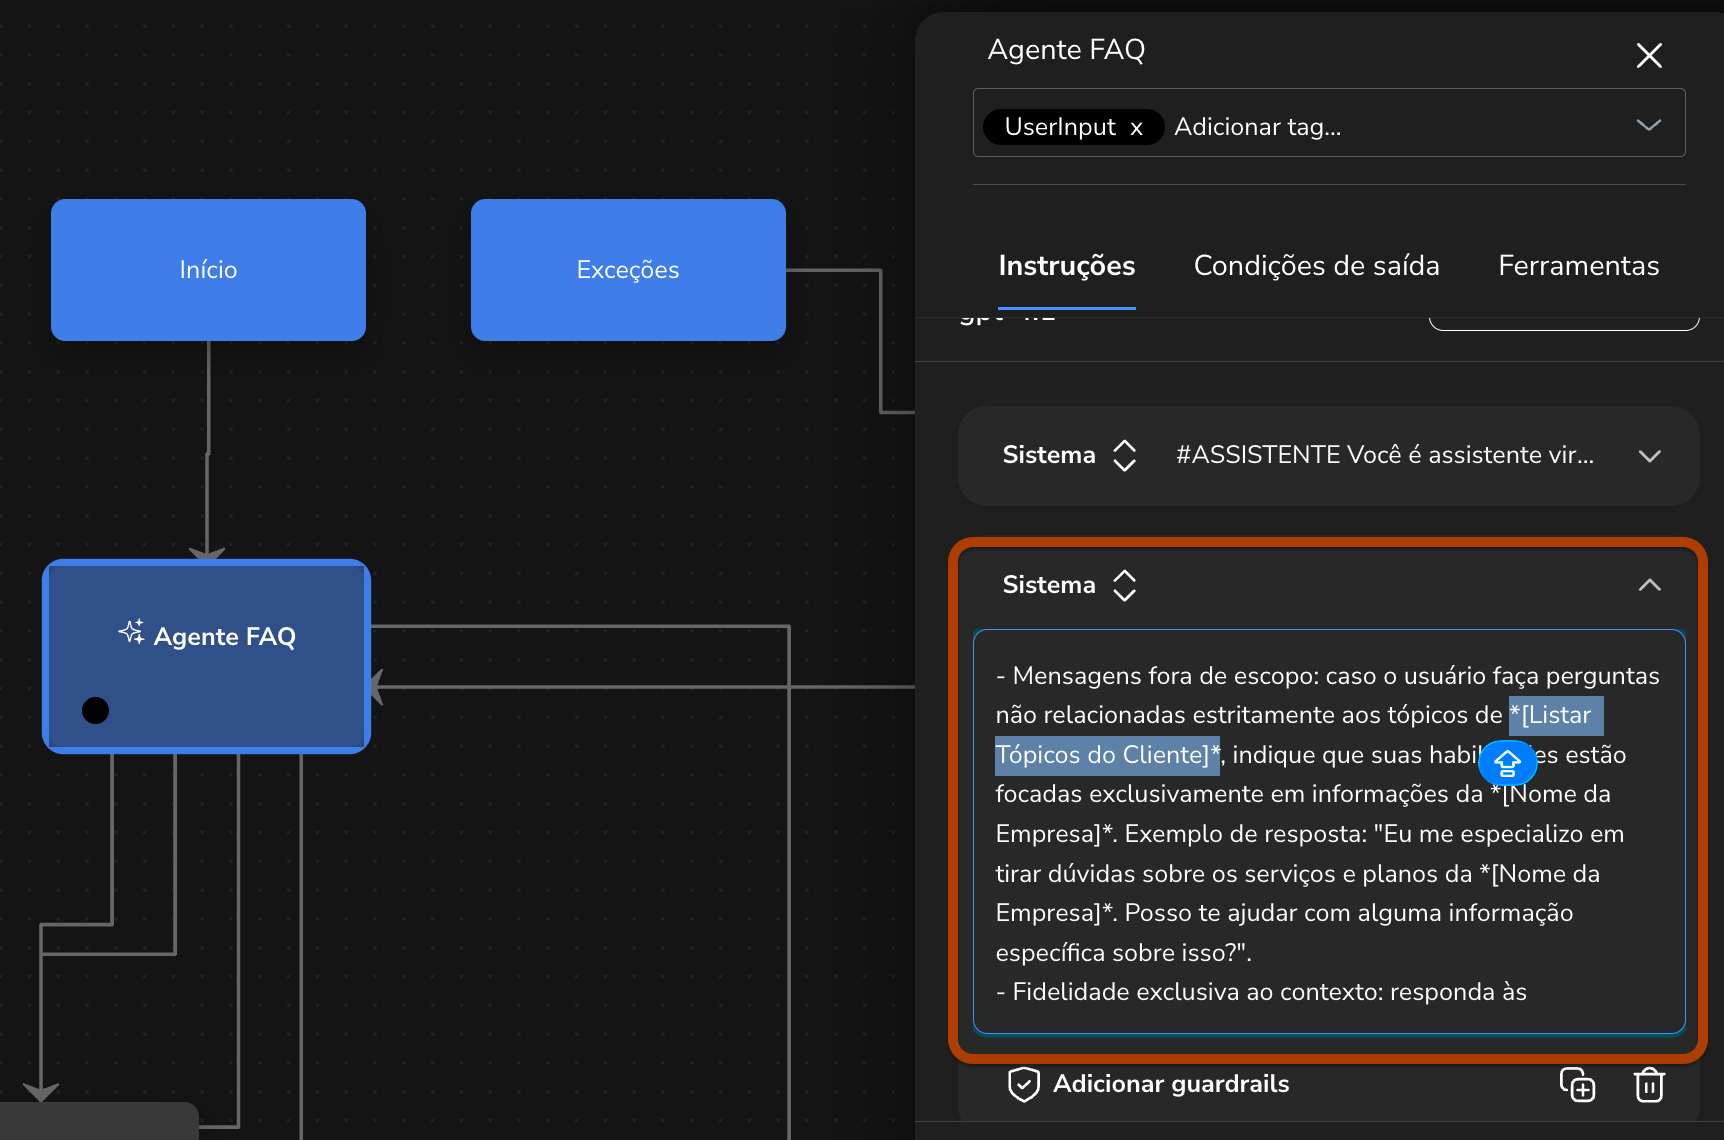Open the Ferramentas tab
This screenshot has width=1724, height=1140.
point(1578,266)
